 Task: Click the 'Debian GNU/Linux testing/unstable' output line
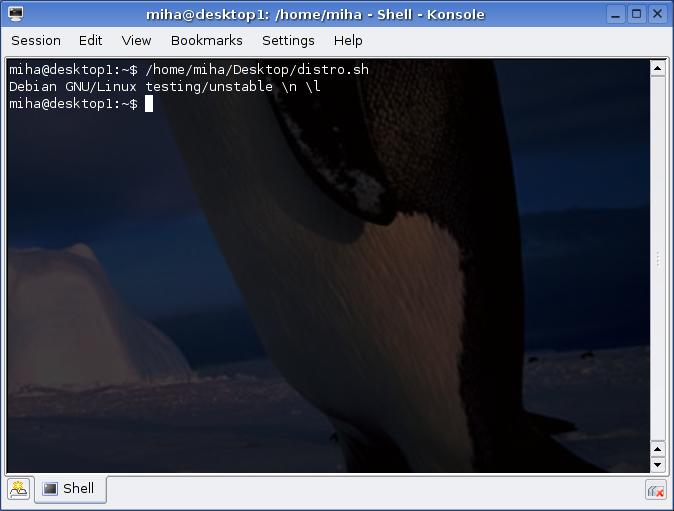point(165,86)
